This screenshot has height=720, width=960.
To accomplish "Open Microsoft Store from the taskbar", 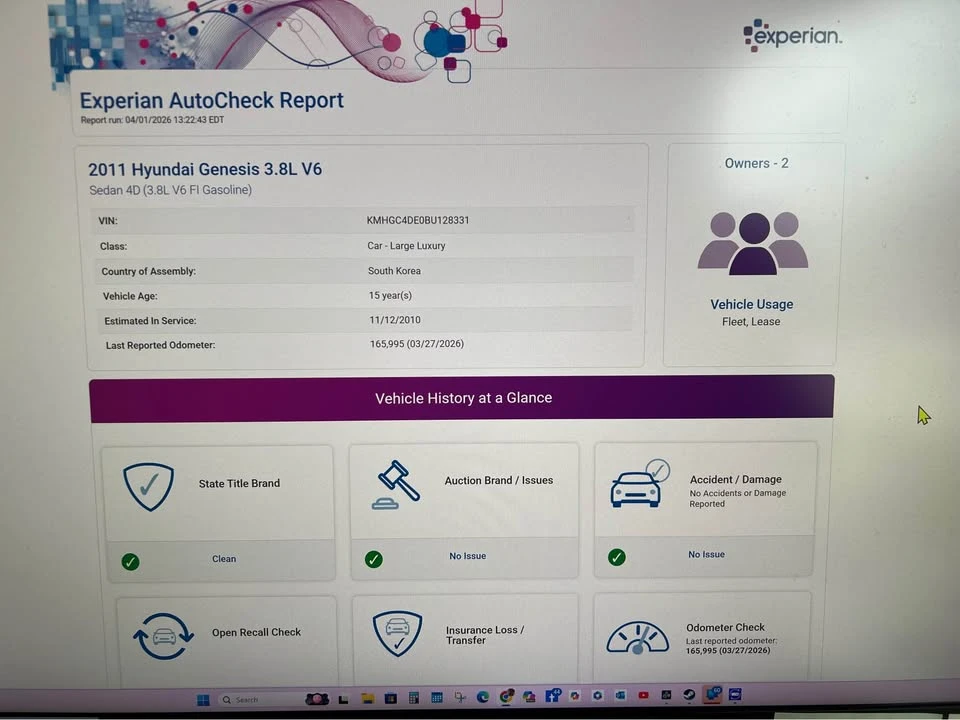I will tap(391, 698).
